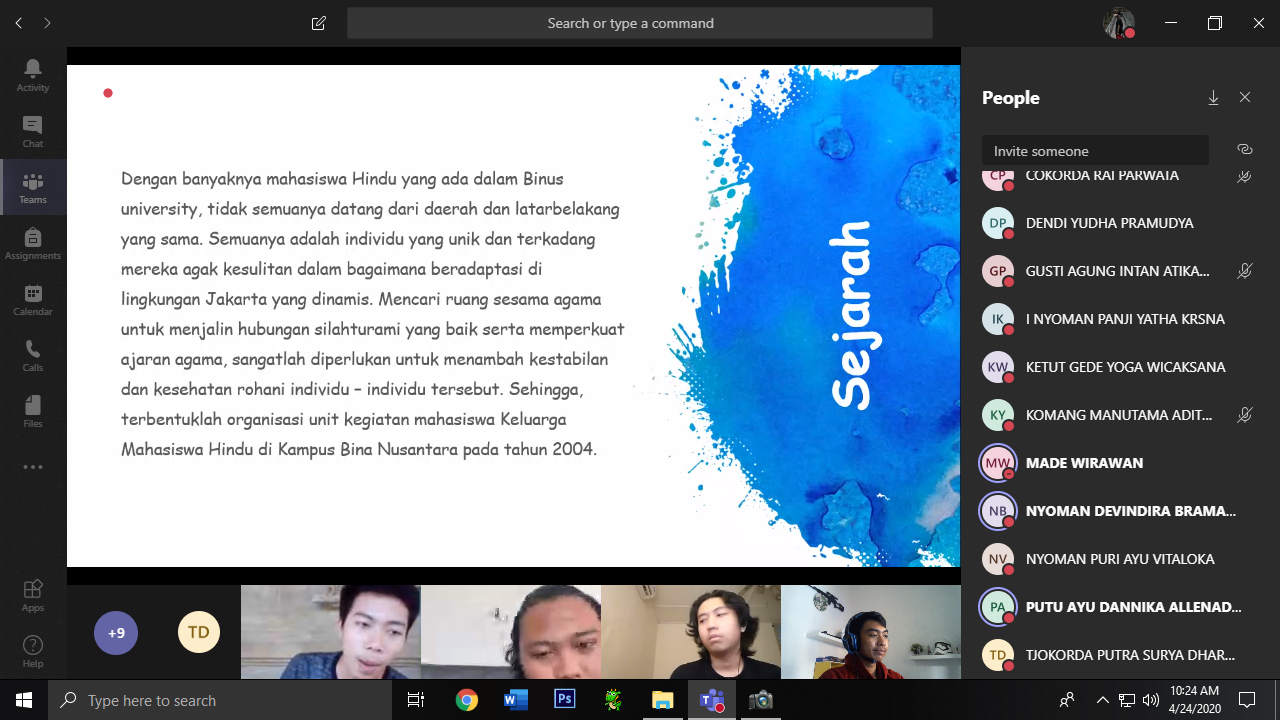This screenshot has height=720, width=1280.
Task: Click the muted mic icon for Cokorda Rai
Action: pos(1244,177)
